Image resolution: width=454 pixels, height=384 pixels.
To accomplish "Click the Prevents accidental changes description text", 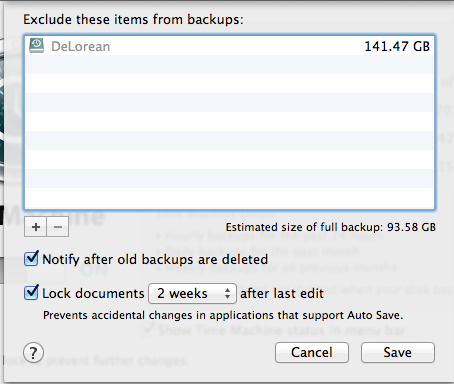I will pyautogui.click(x=223, y=315).
